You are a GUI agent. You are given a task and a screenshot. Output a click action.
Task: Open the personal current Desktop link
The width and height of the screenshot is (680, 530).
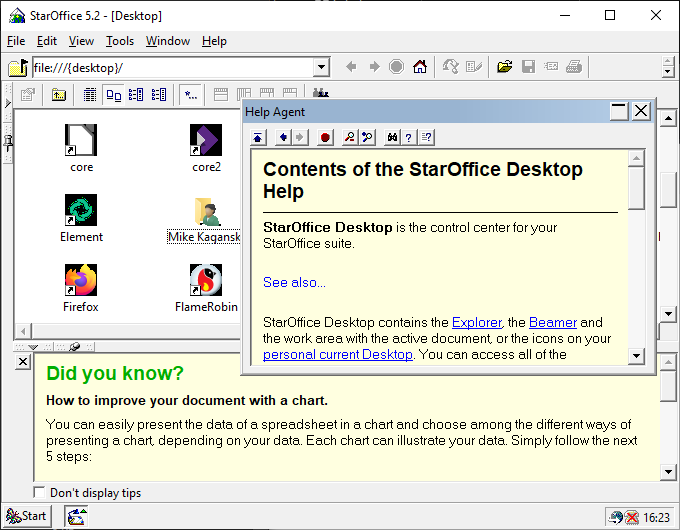337,354
